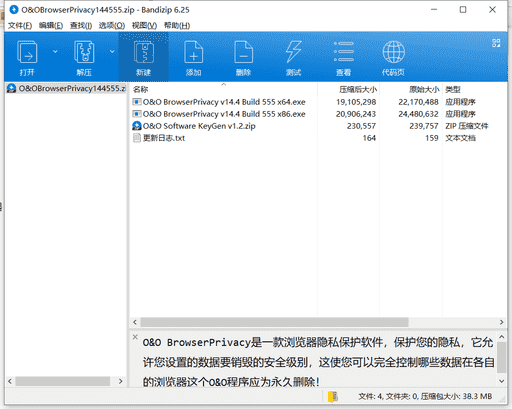Click the comment pane scroll down arrow
Screen dimensions: 512x409
[x=502, y=381]
